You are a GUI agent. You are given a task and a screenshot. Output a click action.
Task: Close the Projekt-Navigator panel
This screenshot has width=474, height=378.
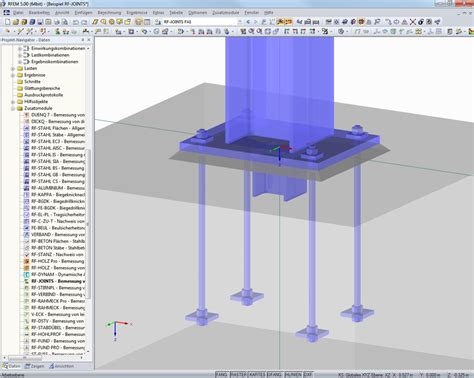[89, 40]
